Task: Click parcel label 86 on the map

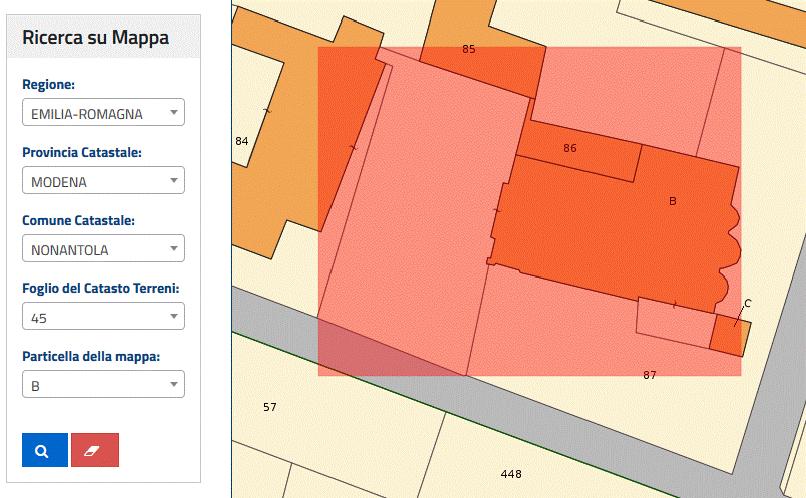Action: 570,148
